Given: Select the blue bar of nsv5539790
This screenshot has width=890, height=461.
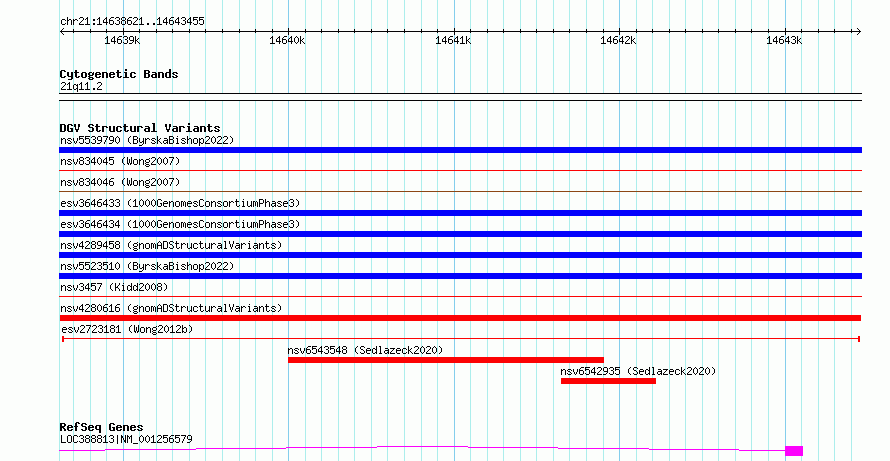Looking at the screenshot, I should point(460,150).
